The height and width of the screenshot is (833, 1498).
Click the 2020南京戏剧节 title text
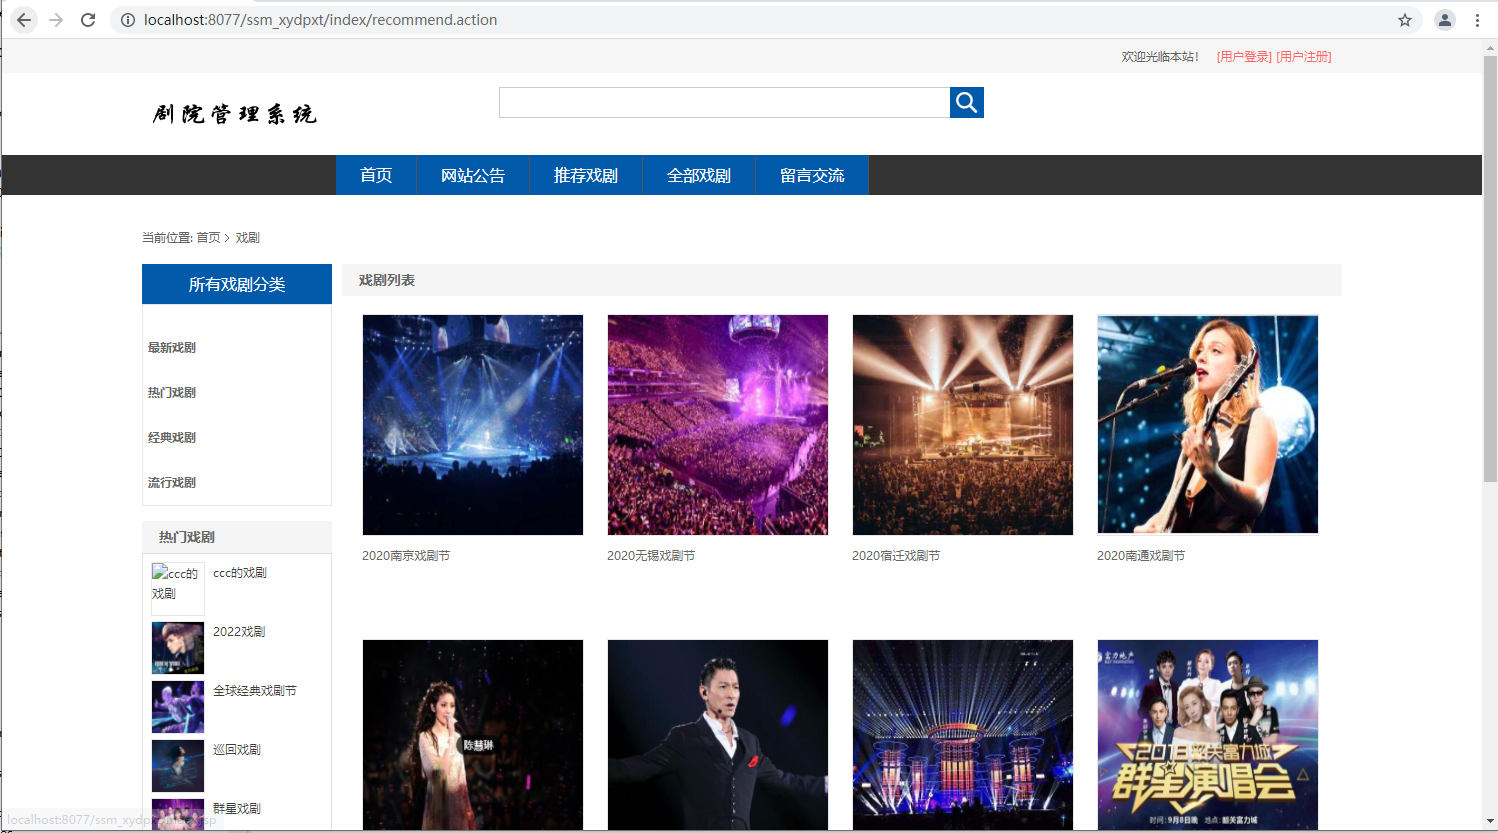pos(406,556)
